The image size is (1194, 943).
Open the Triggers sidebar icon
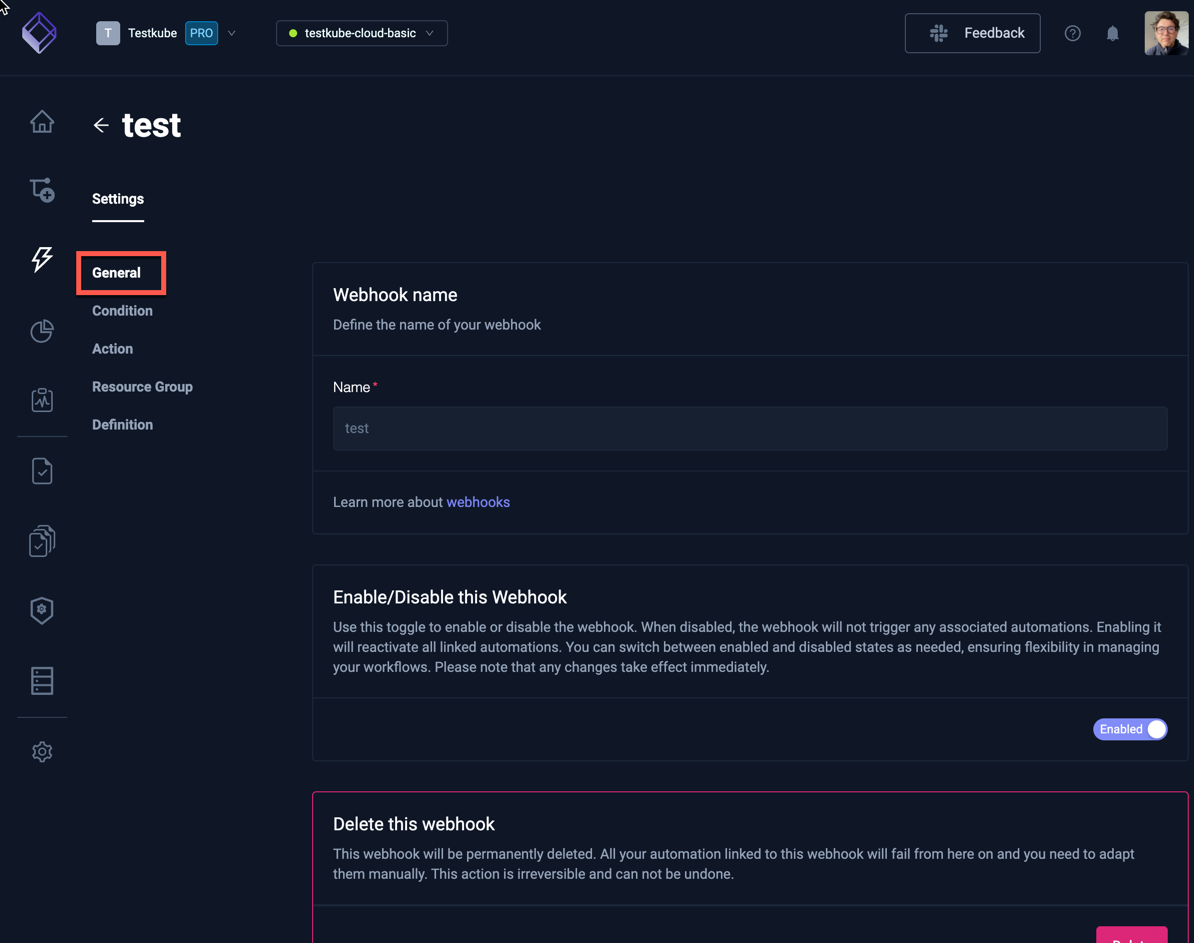tap(42, 190)
